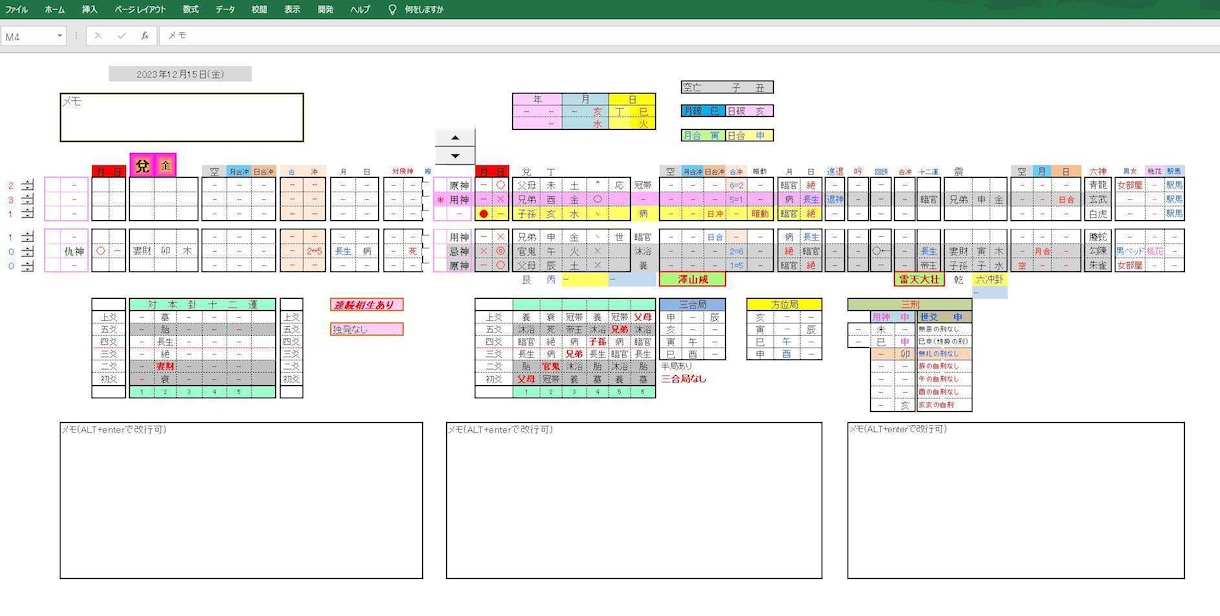
Task: Click the 半局あり text
Action: coord(677,367)
